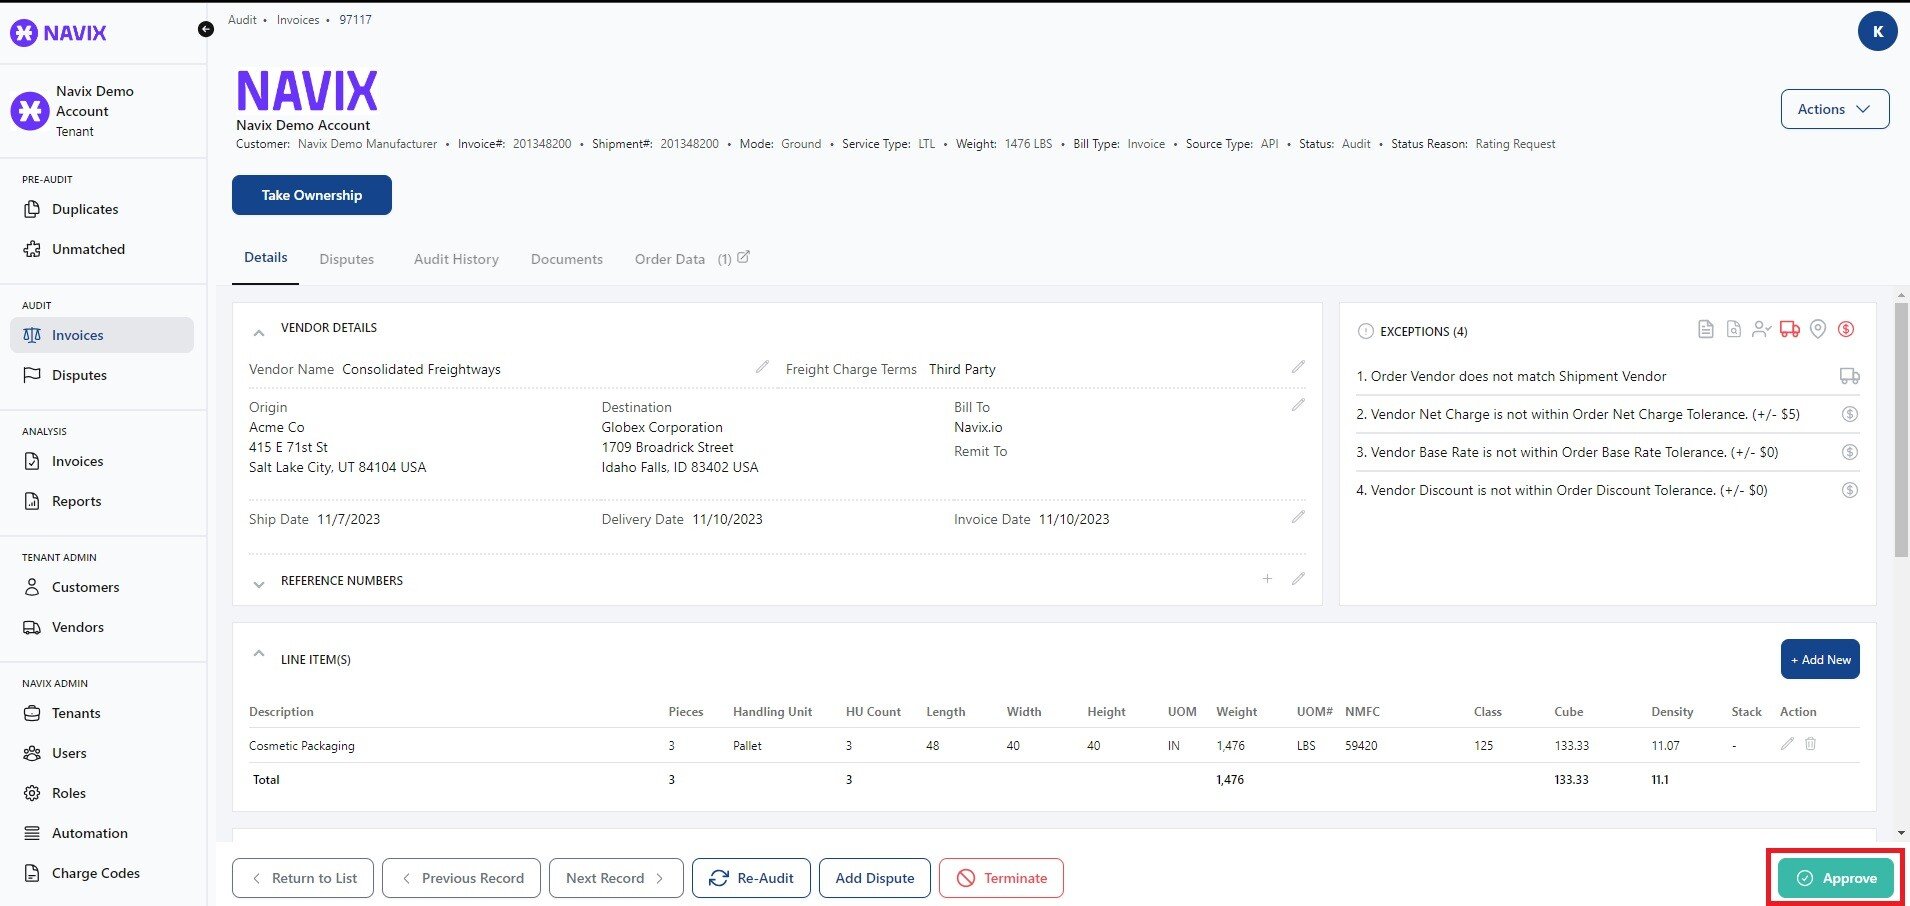Click Audit in the breadcrumb
The width and height of the screenshot is (1910, 906).
(x=242, y=19)
